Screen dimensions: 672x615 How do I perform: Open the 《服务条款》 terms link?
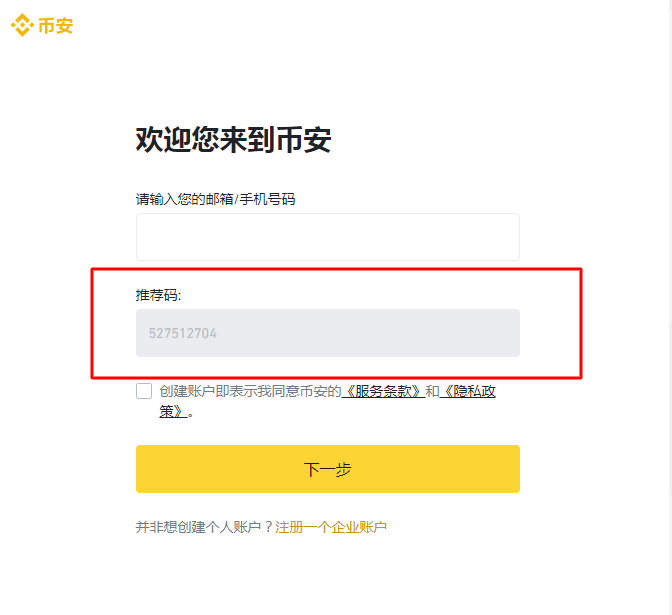tap(383, 391)
